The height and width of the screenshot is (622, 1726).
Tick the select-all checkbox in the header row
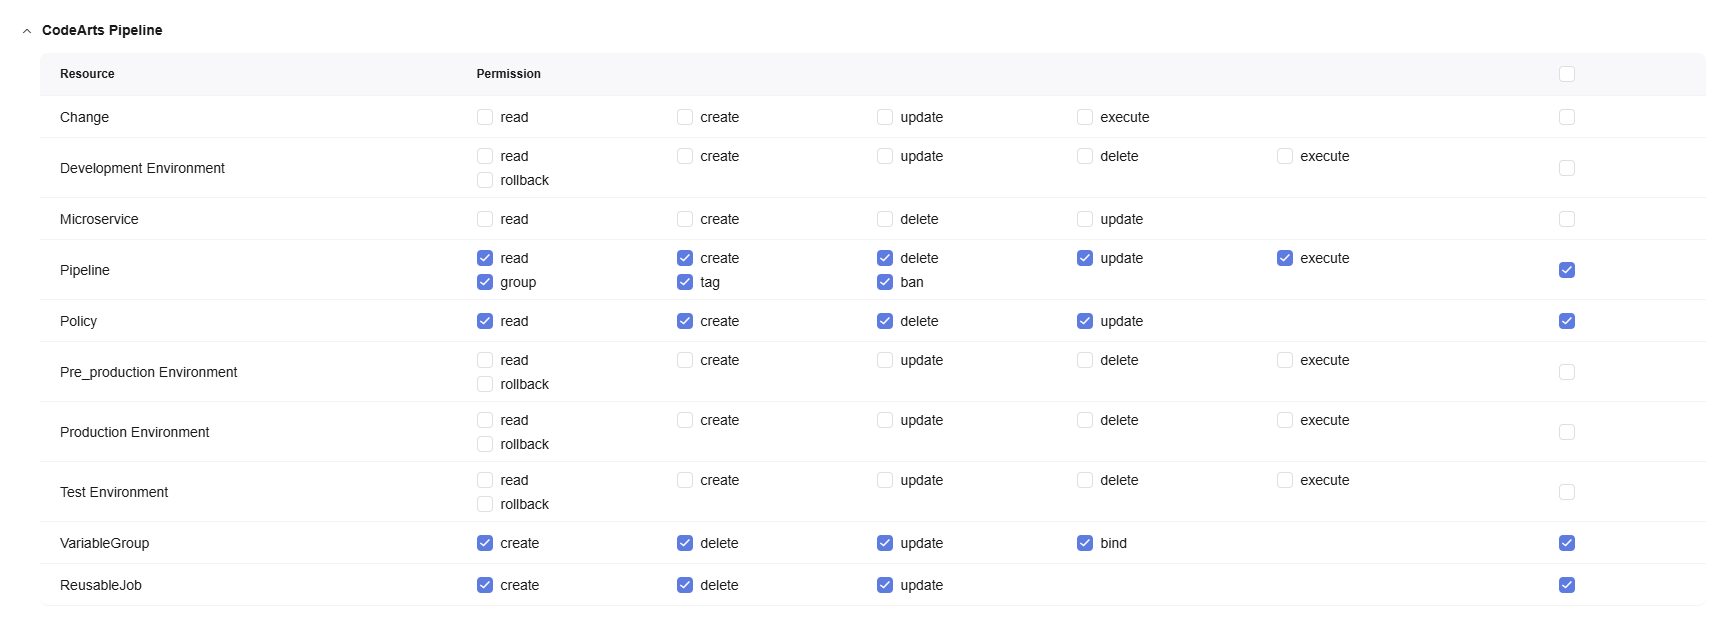(1567, 74)
